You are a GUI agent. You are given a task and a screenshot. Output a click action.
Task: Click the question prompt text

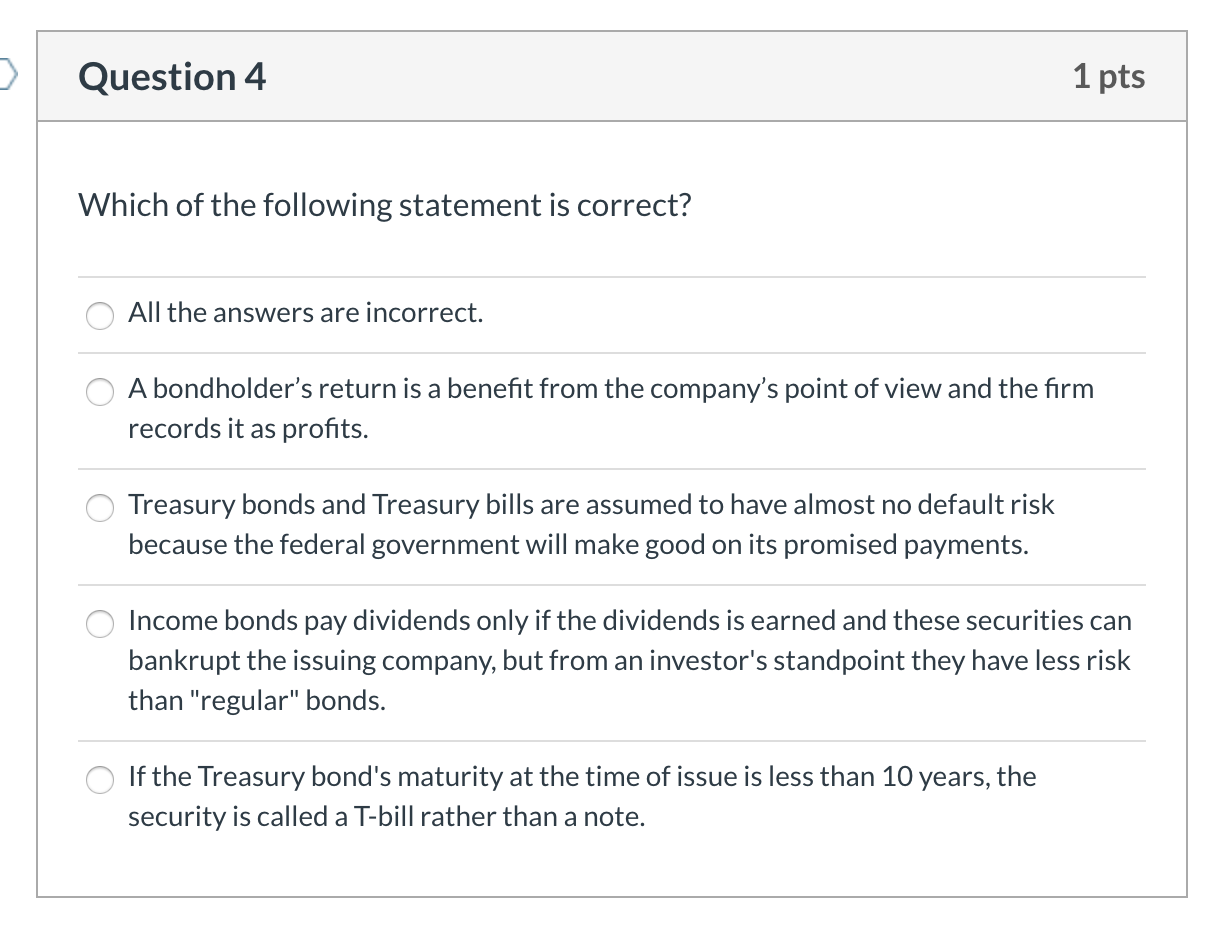coord(385,205)
